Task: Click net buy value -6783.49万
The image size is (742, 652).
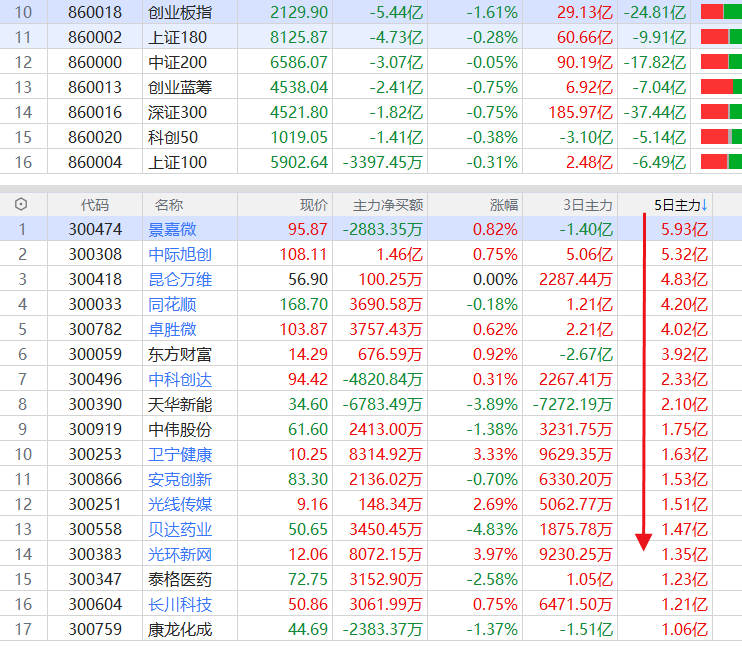Action: tap(382, 405)
